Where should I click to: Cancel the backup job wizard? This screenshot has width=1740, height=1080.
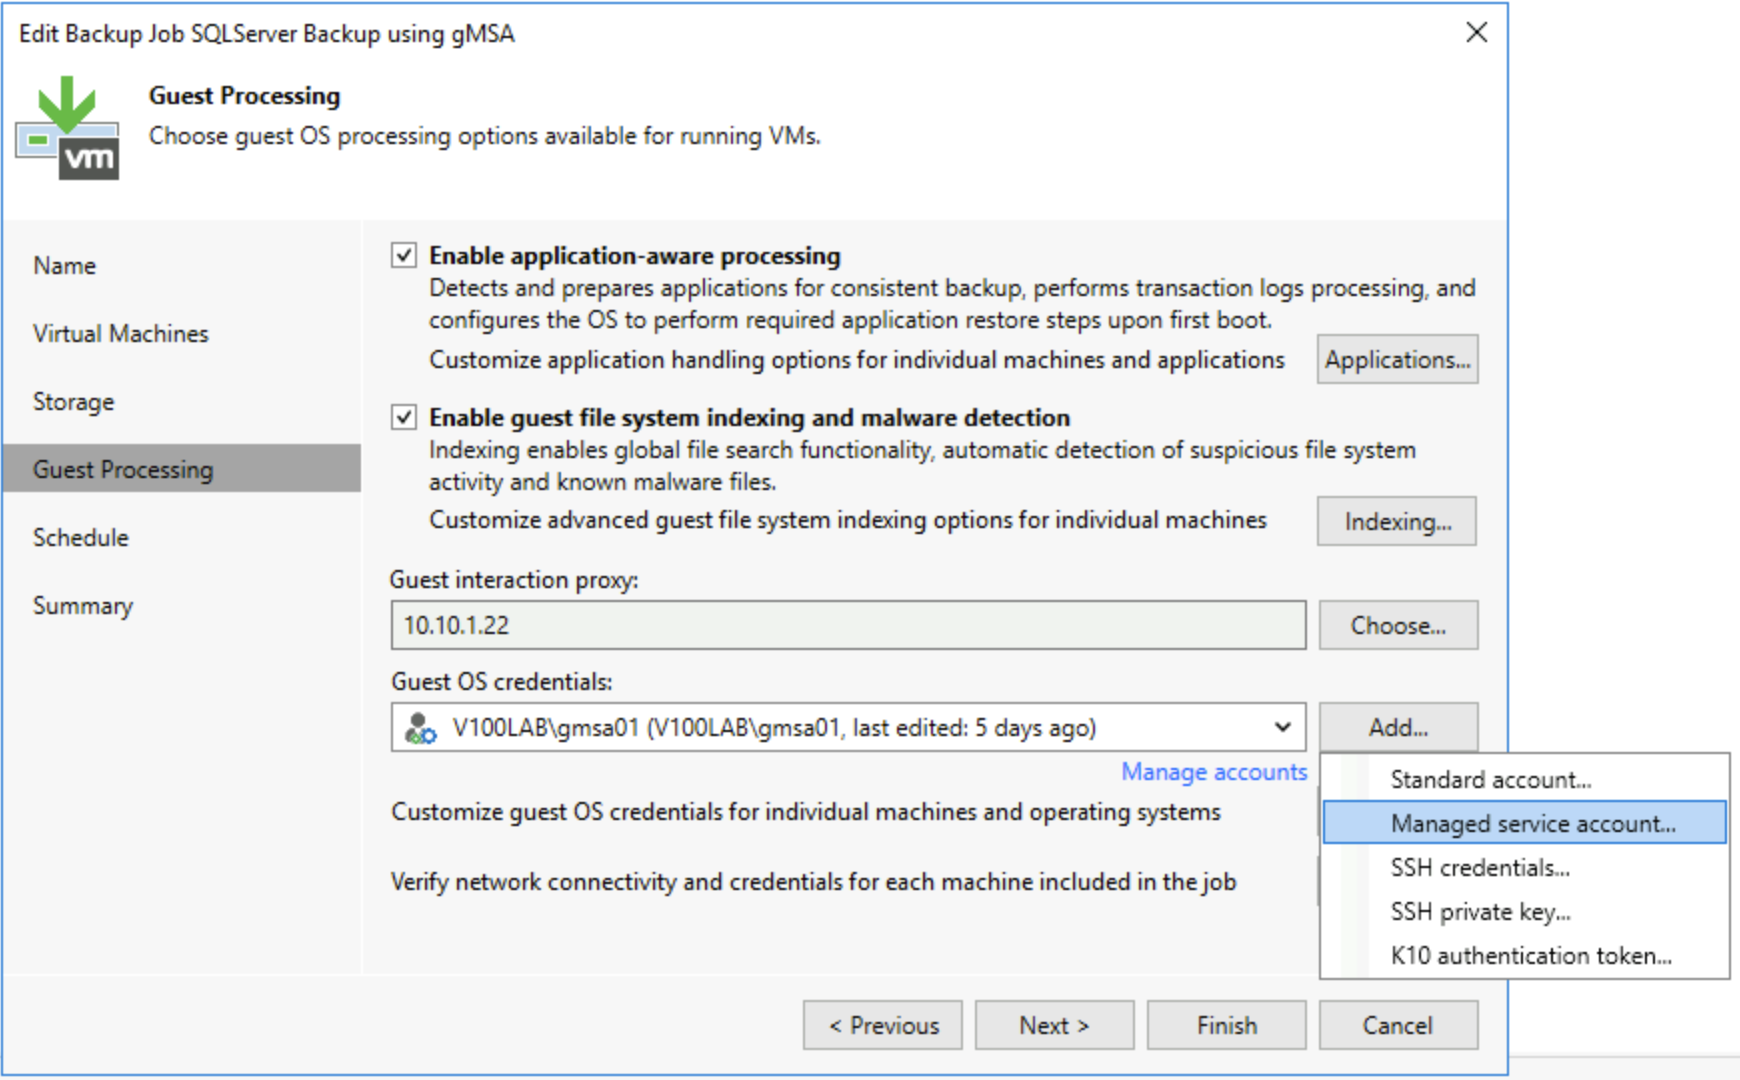point(1398,1026)
